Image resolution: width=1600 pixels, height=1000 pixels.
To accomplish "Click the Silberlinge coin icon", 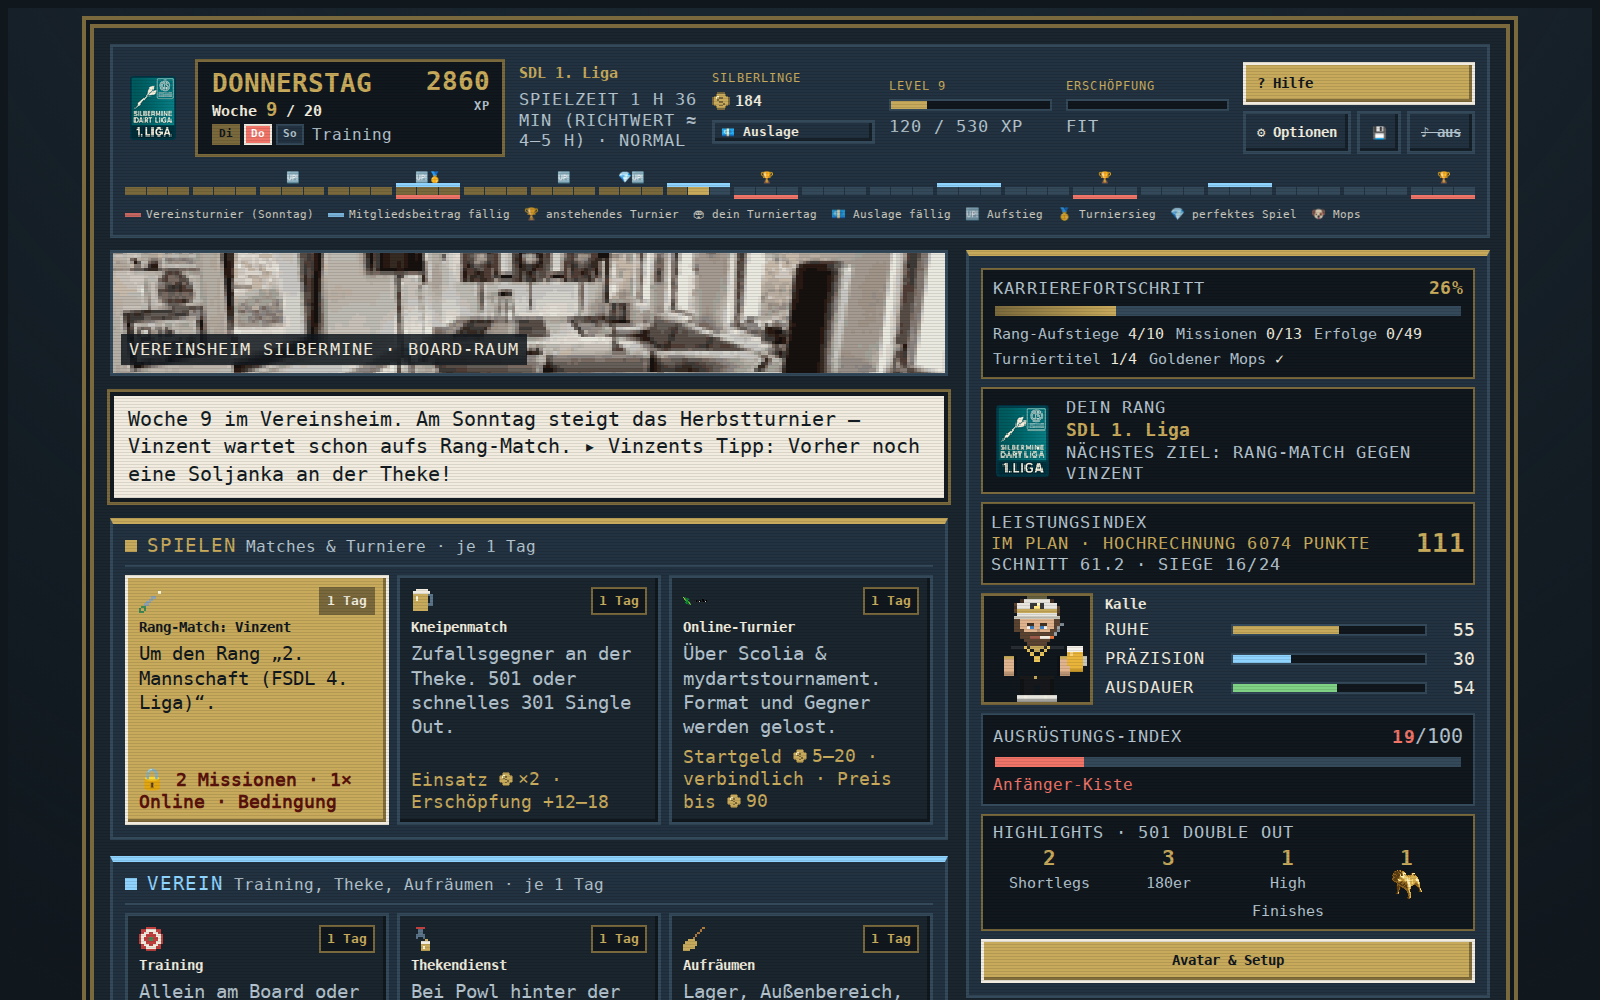I will pos(721,101).
